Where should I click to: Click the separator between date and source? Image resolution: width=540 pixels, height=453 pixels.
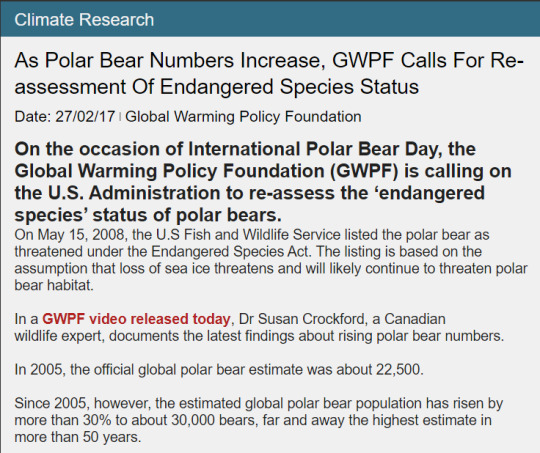coord(120,116)
